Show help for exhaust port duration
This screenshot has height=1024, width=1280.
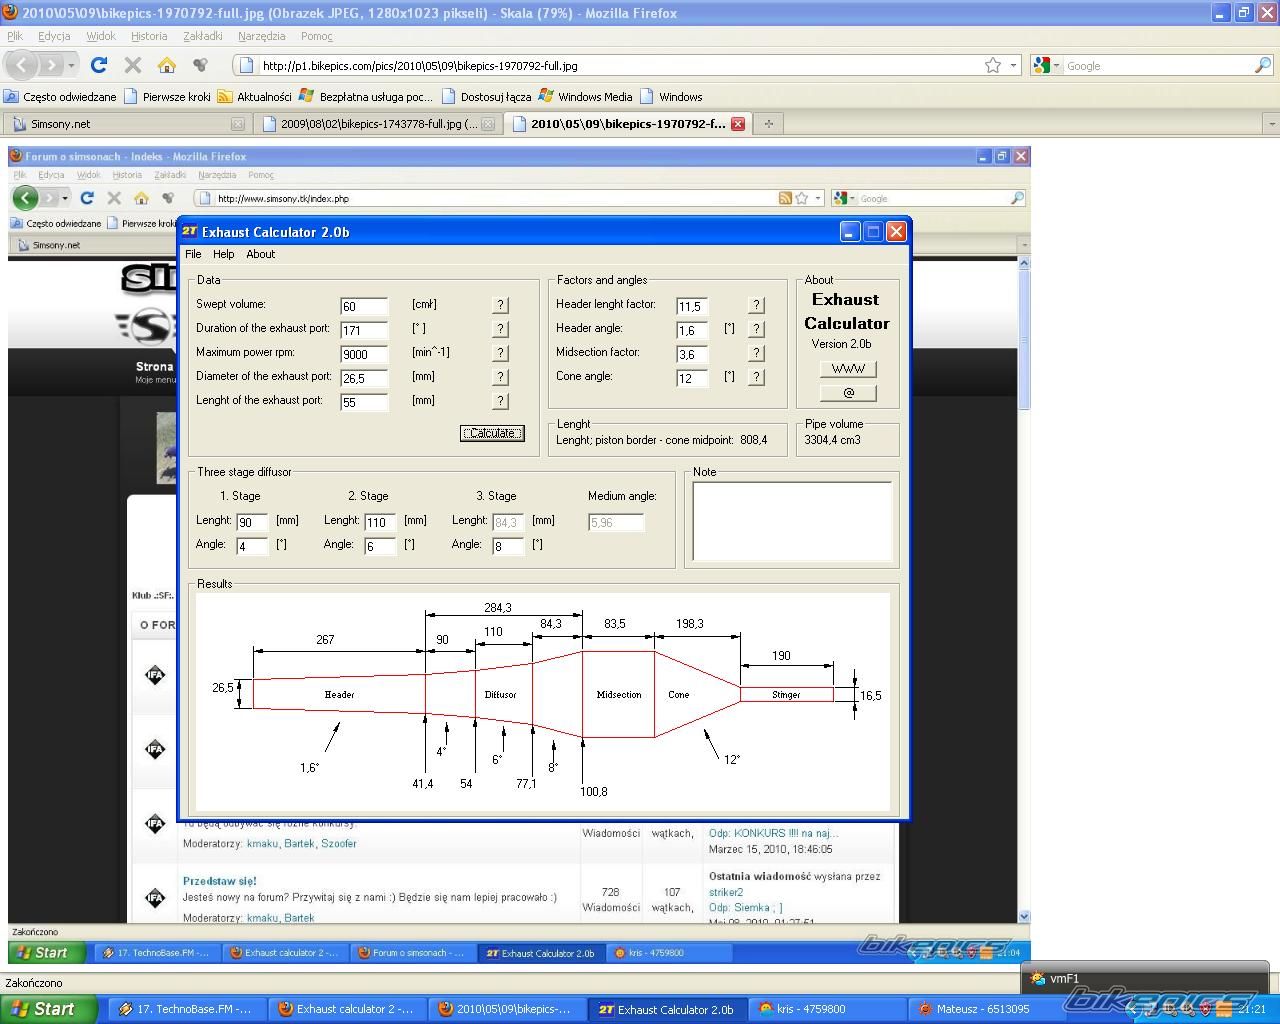[x=500, y=329]
